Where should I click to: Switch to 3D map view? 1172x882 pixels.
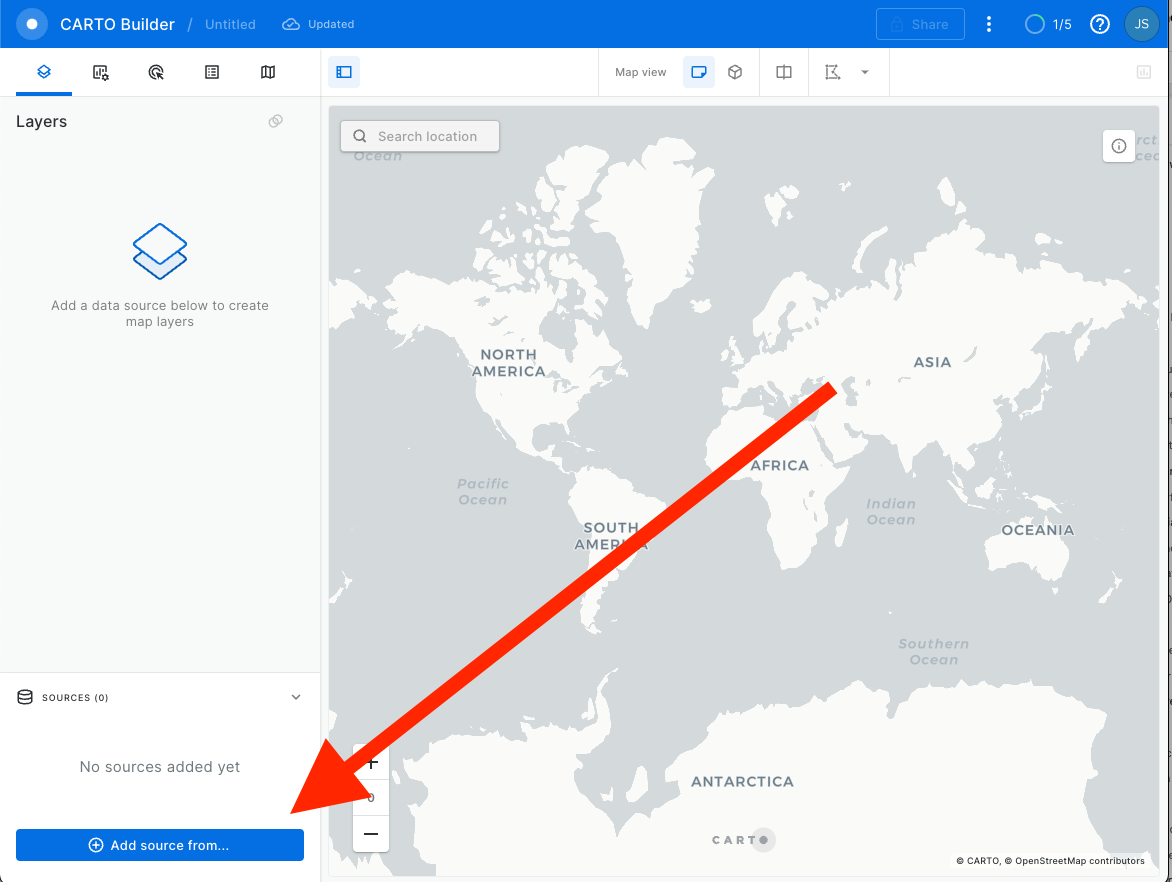click(735, 72)
